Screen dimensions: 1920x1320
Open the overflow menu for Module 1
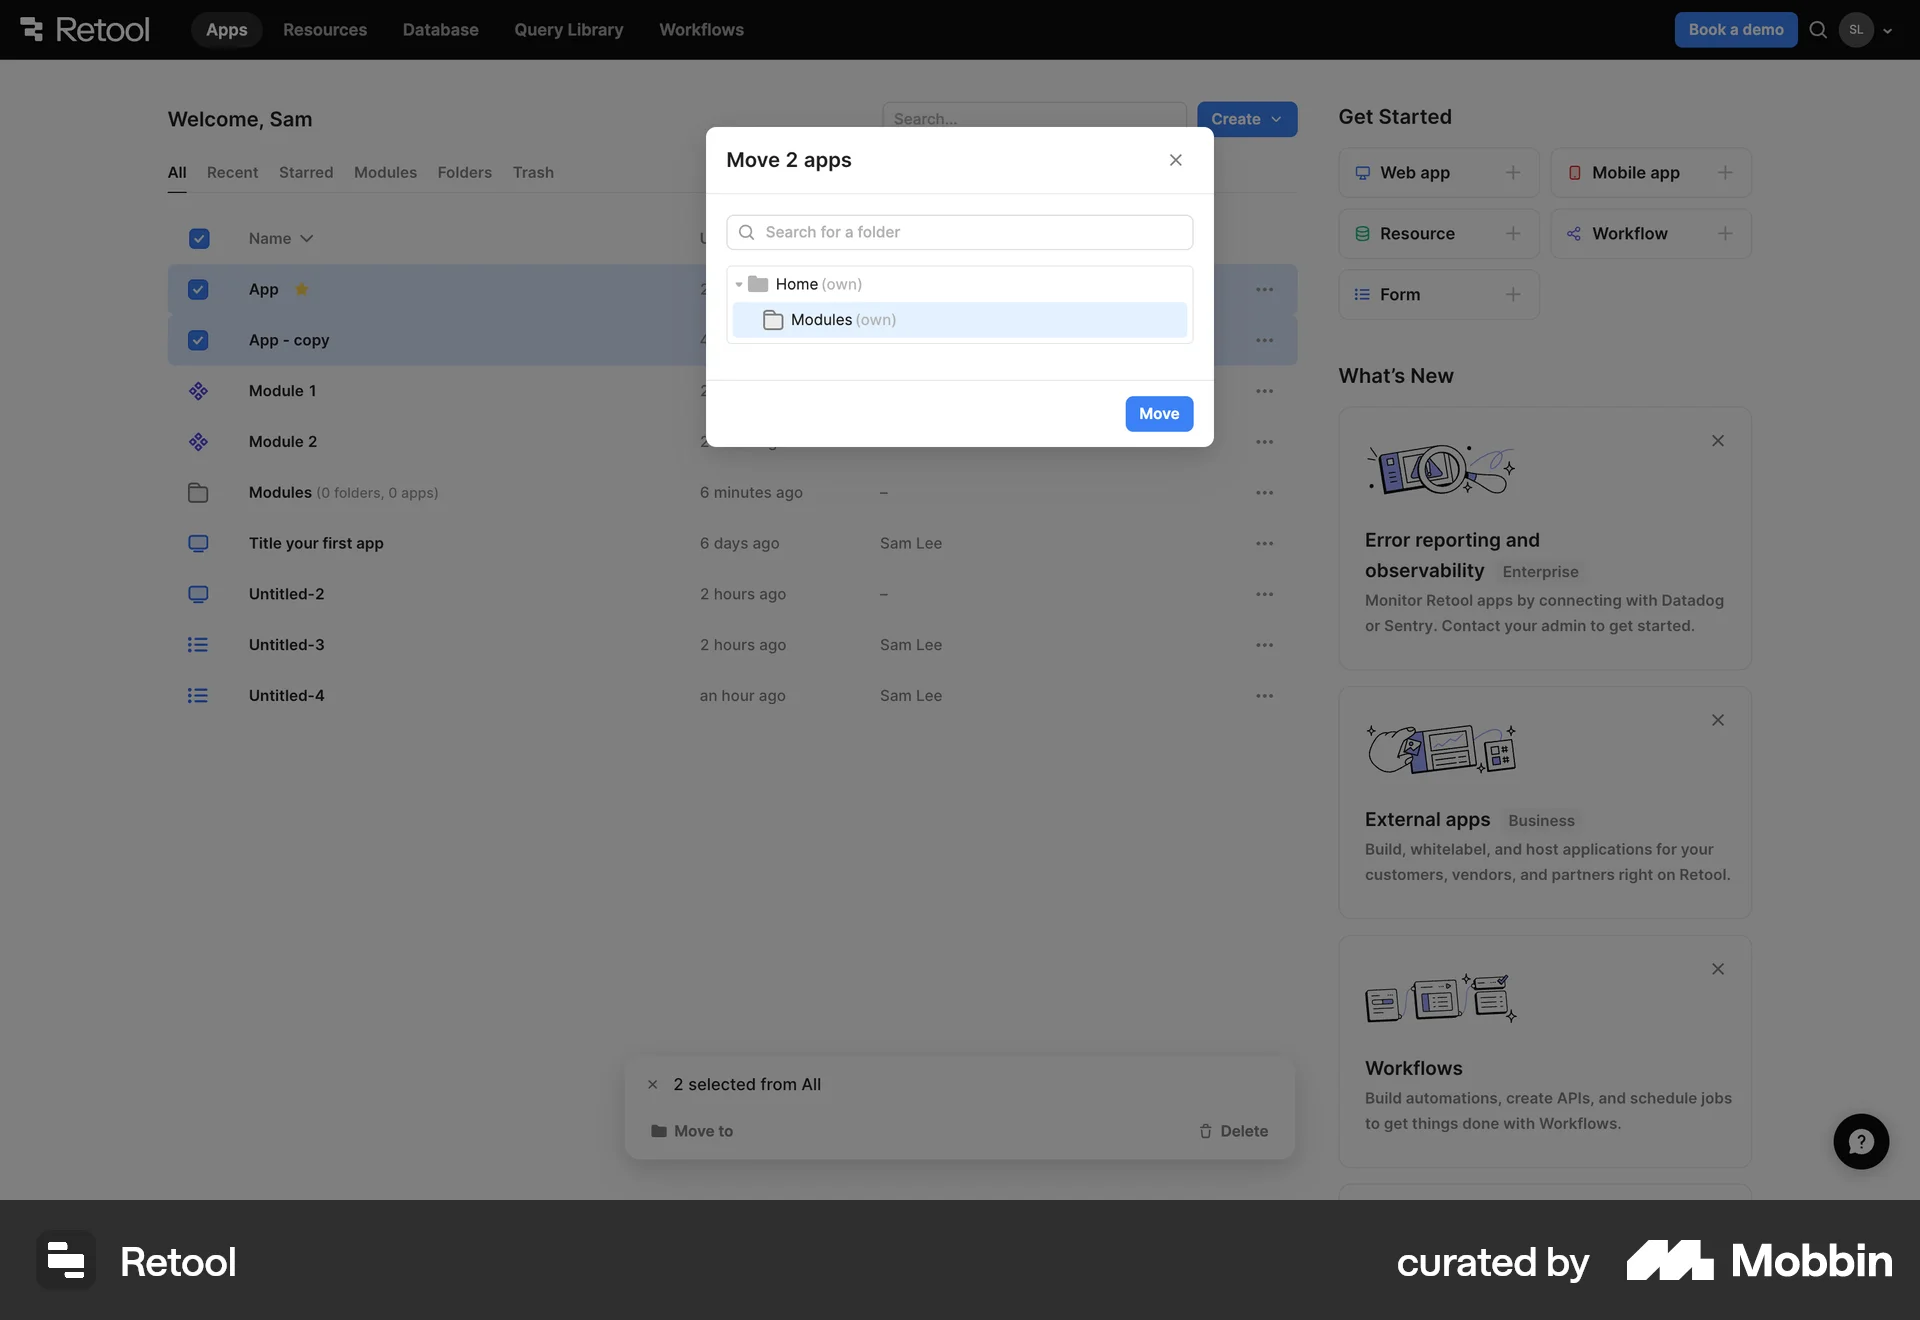click(1264, 391)
